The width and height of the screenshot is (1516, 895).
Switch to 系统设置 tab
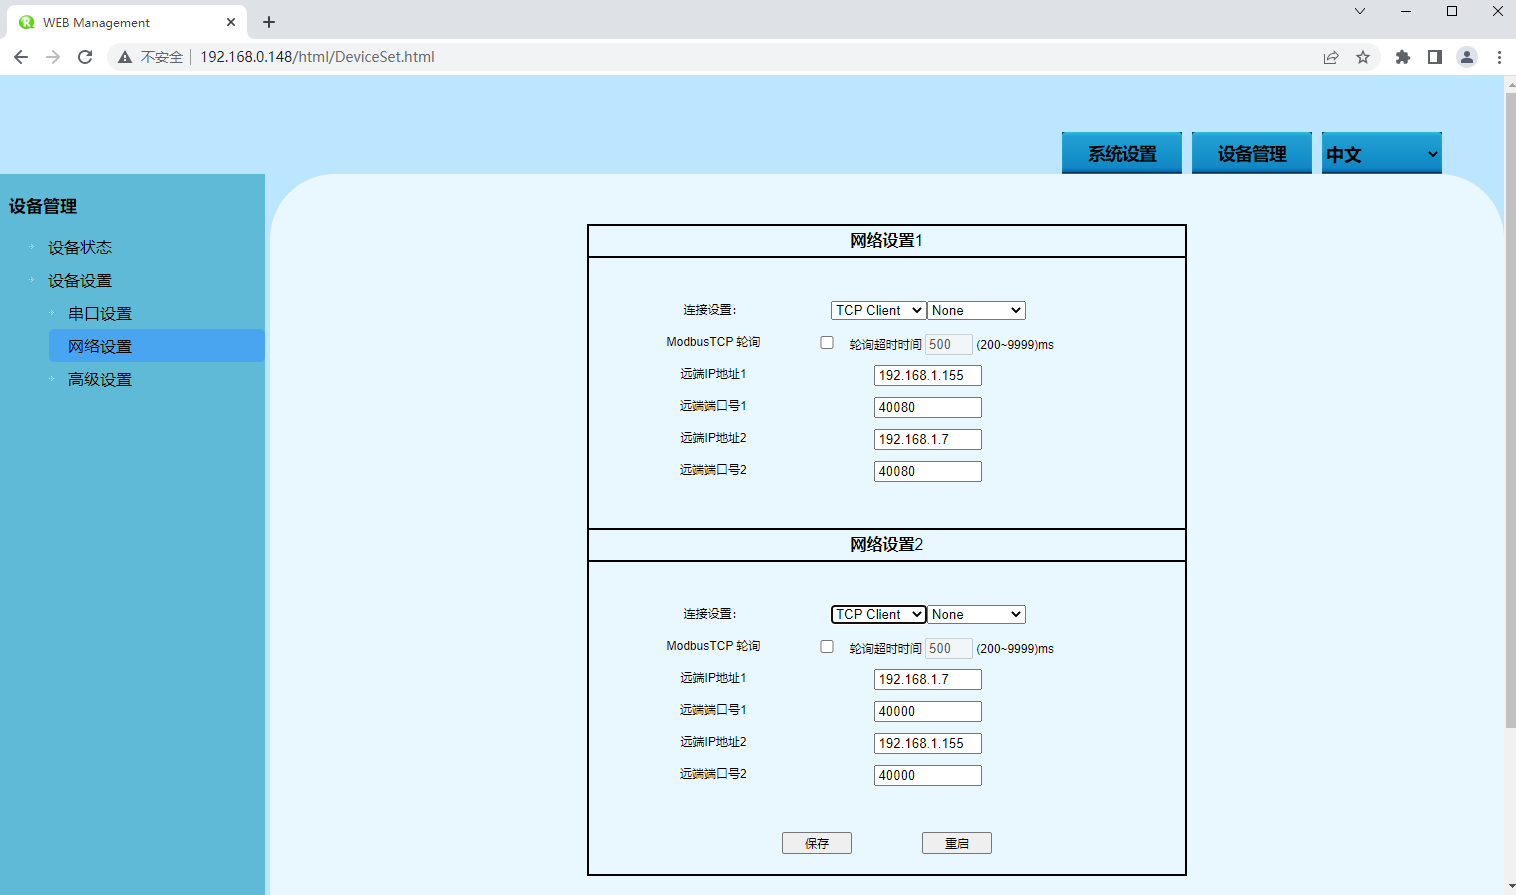click(1121, 154)
